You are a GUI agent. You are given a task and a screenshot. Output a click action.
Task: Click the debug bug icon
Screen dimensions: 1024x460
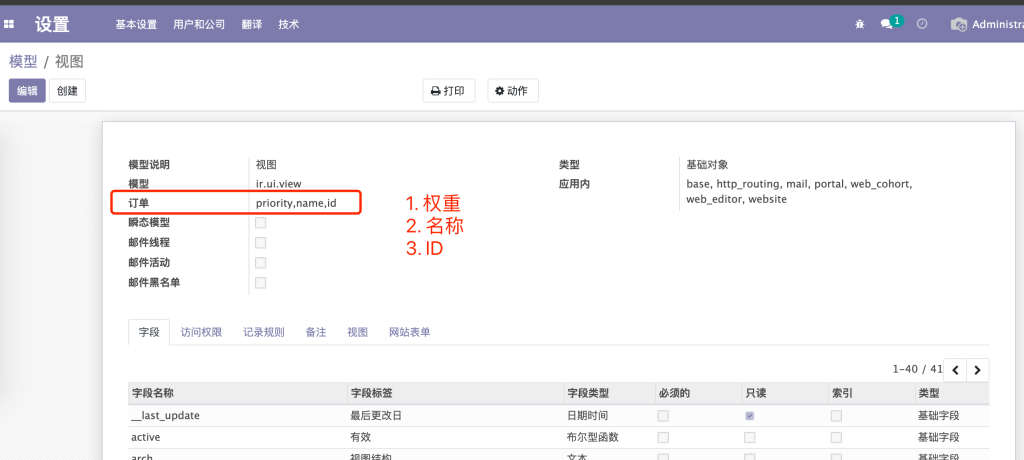coord(859,24)
